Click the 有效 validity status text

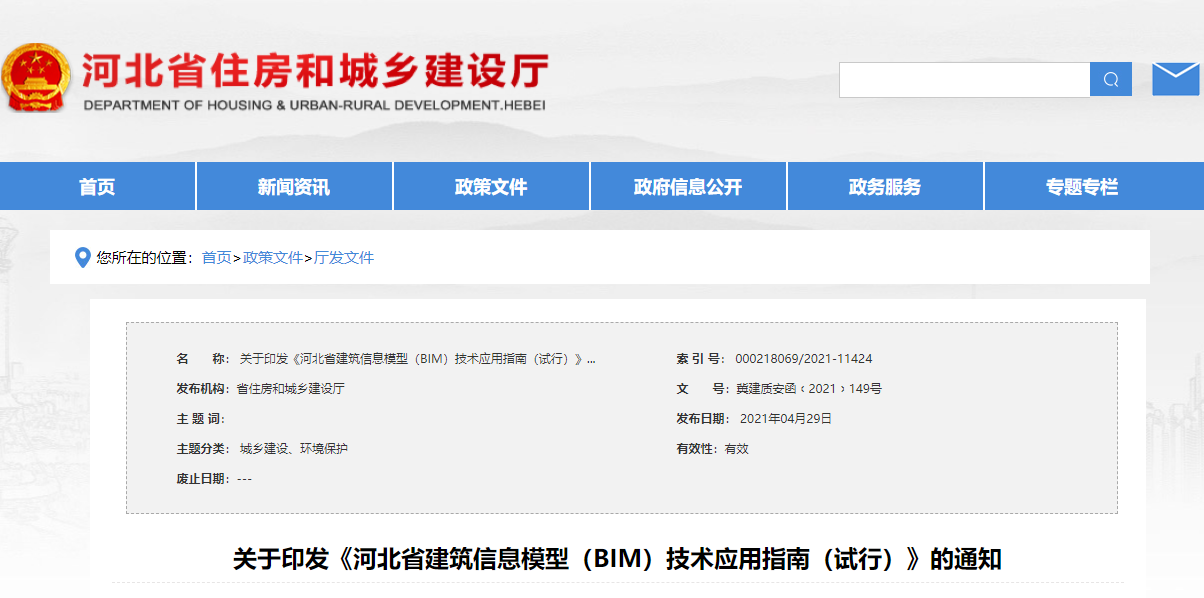[738, 449]
